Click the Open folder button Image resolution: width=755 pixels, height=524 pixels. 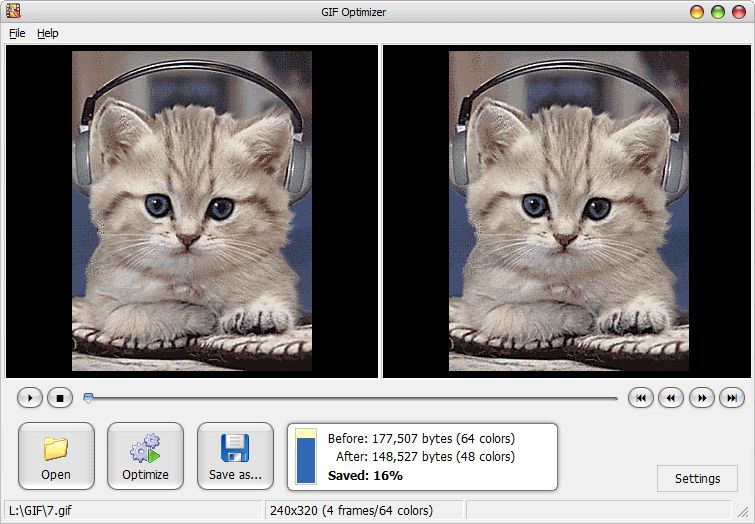pos(56,456)
